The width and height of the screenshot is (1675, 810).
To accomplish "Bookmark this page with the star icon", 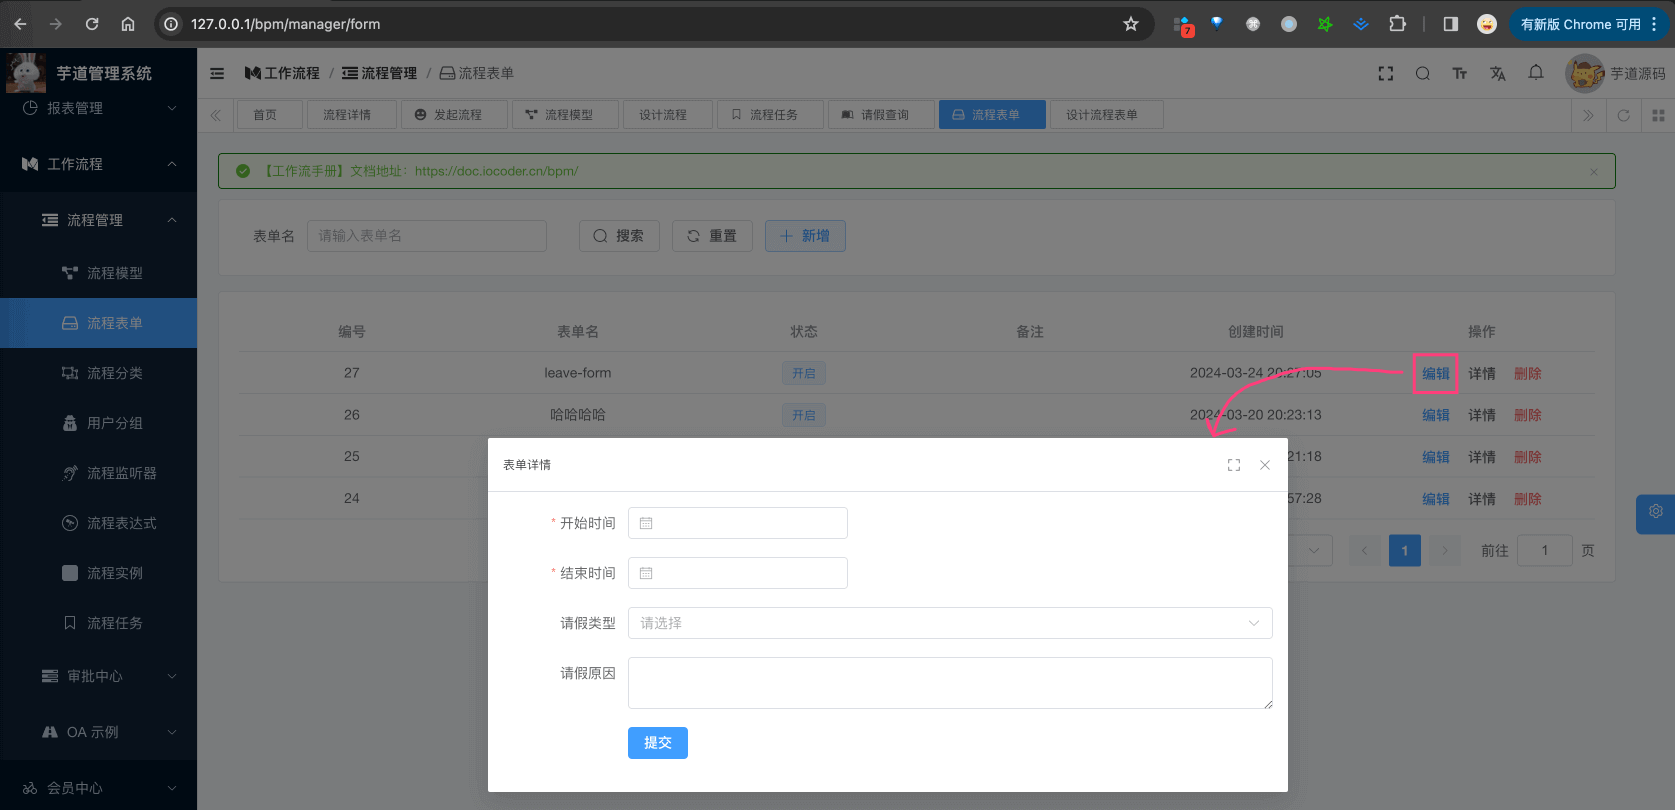I will (1131, 24).
